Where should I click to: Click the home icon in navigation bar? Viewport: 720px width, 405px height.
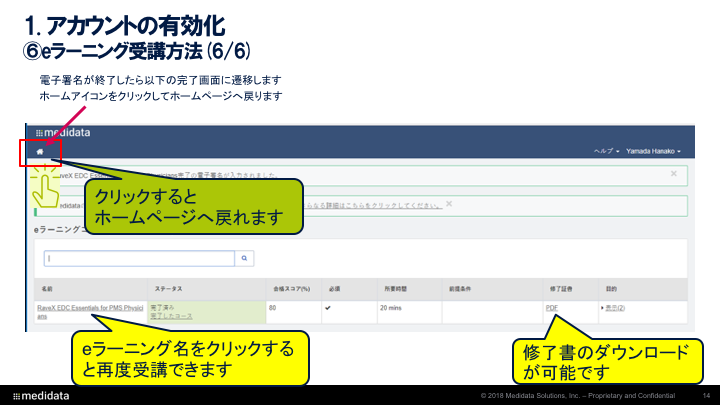(40, 152)
